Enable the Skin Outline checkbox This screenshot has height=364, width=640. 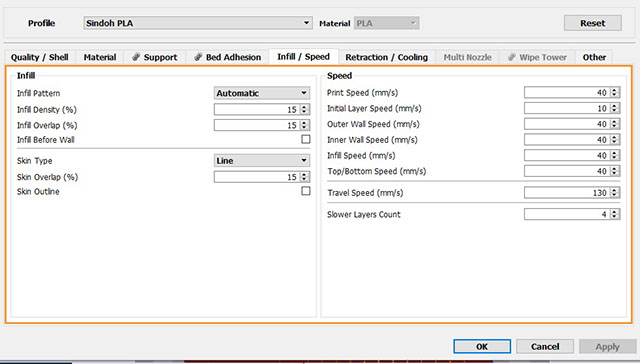305,191
